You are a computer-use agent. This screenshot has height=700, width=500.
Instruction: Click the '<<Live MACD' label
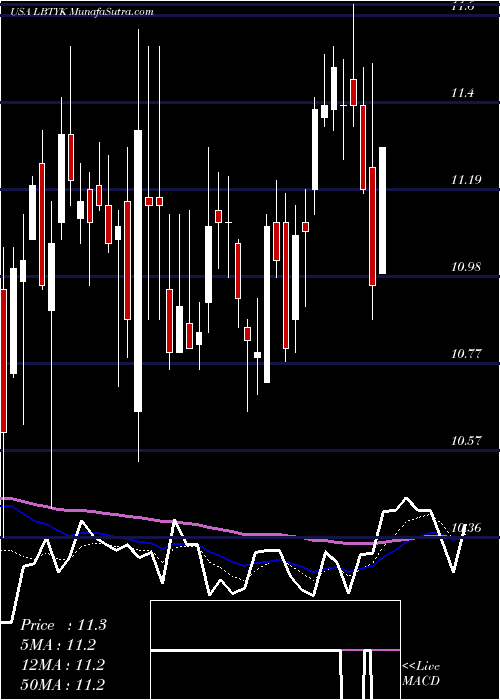[x=421, y=673]
